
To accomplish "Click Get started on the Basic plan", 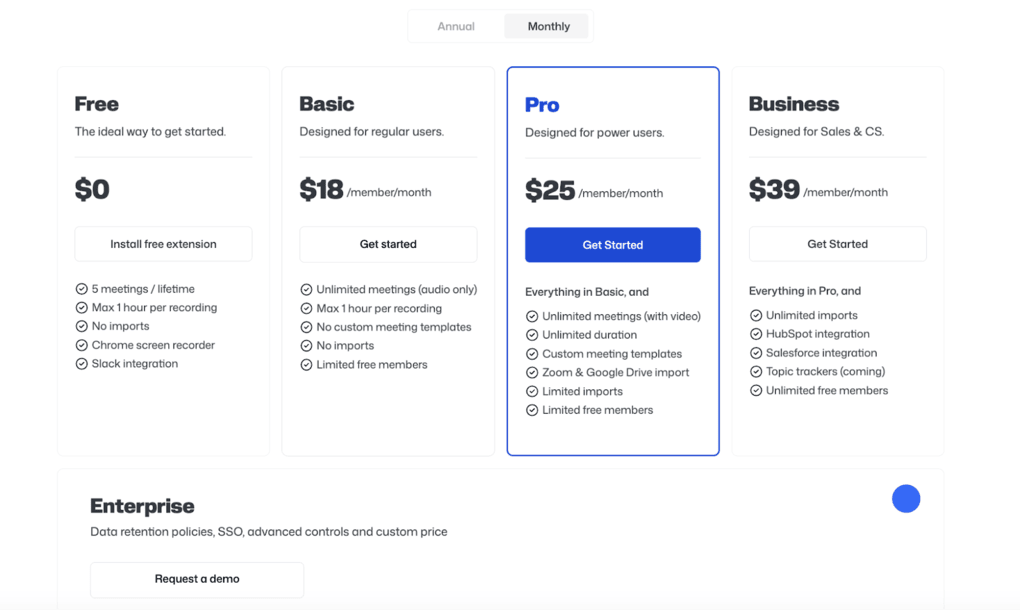I will [388, 243].
